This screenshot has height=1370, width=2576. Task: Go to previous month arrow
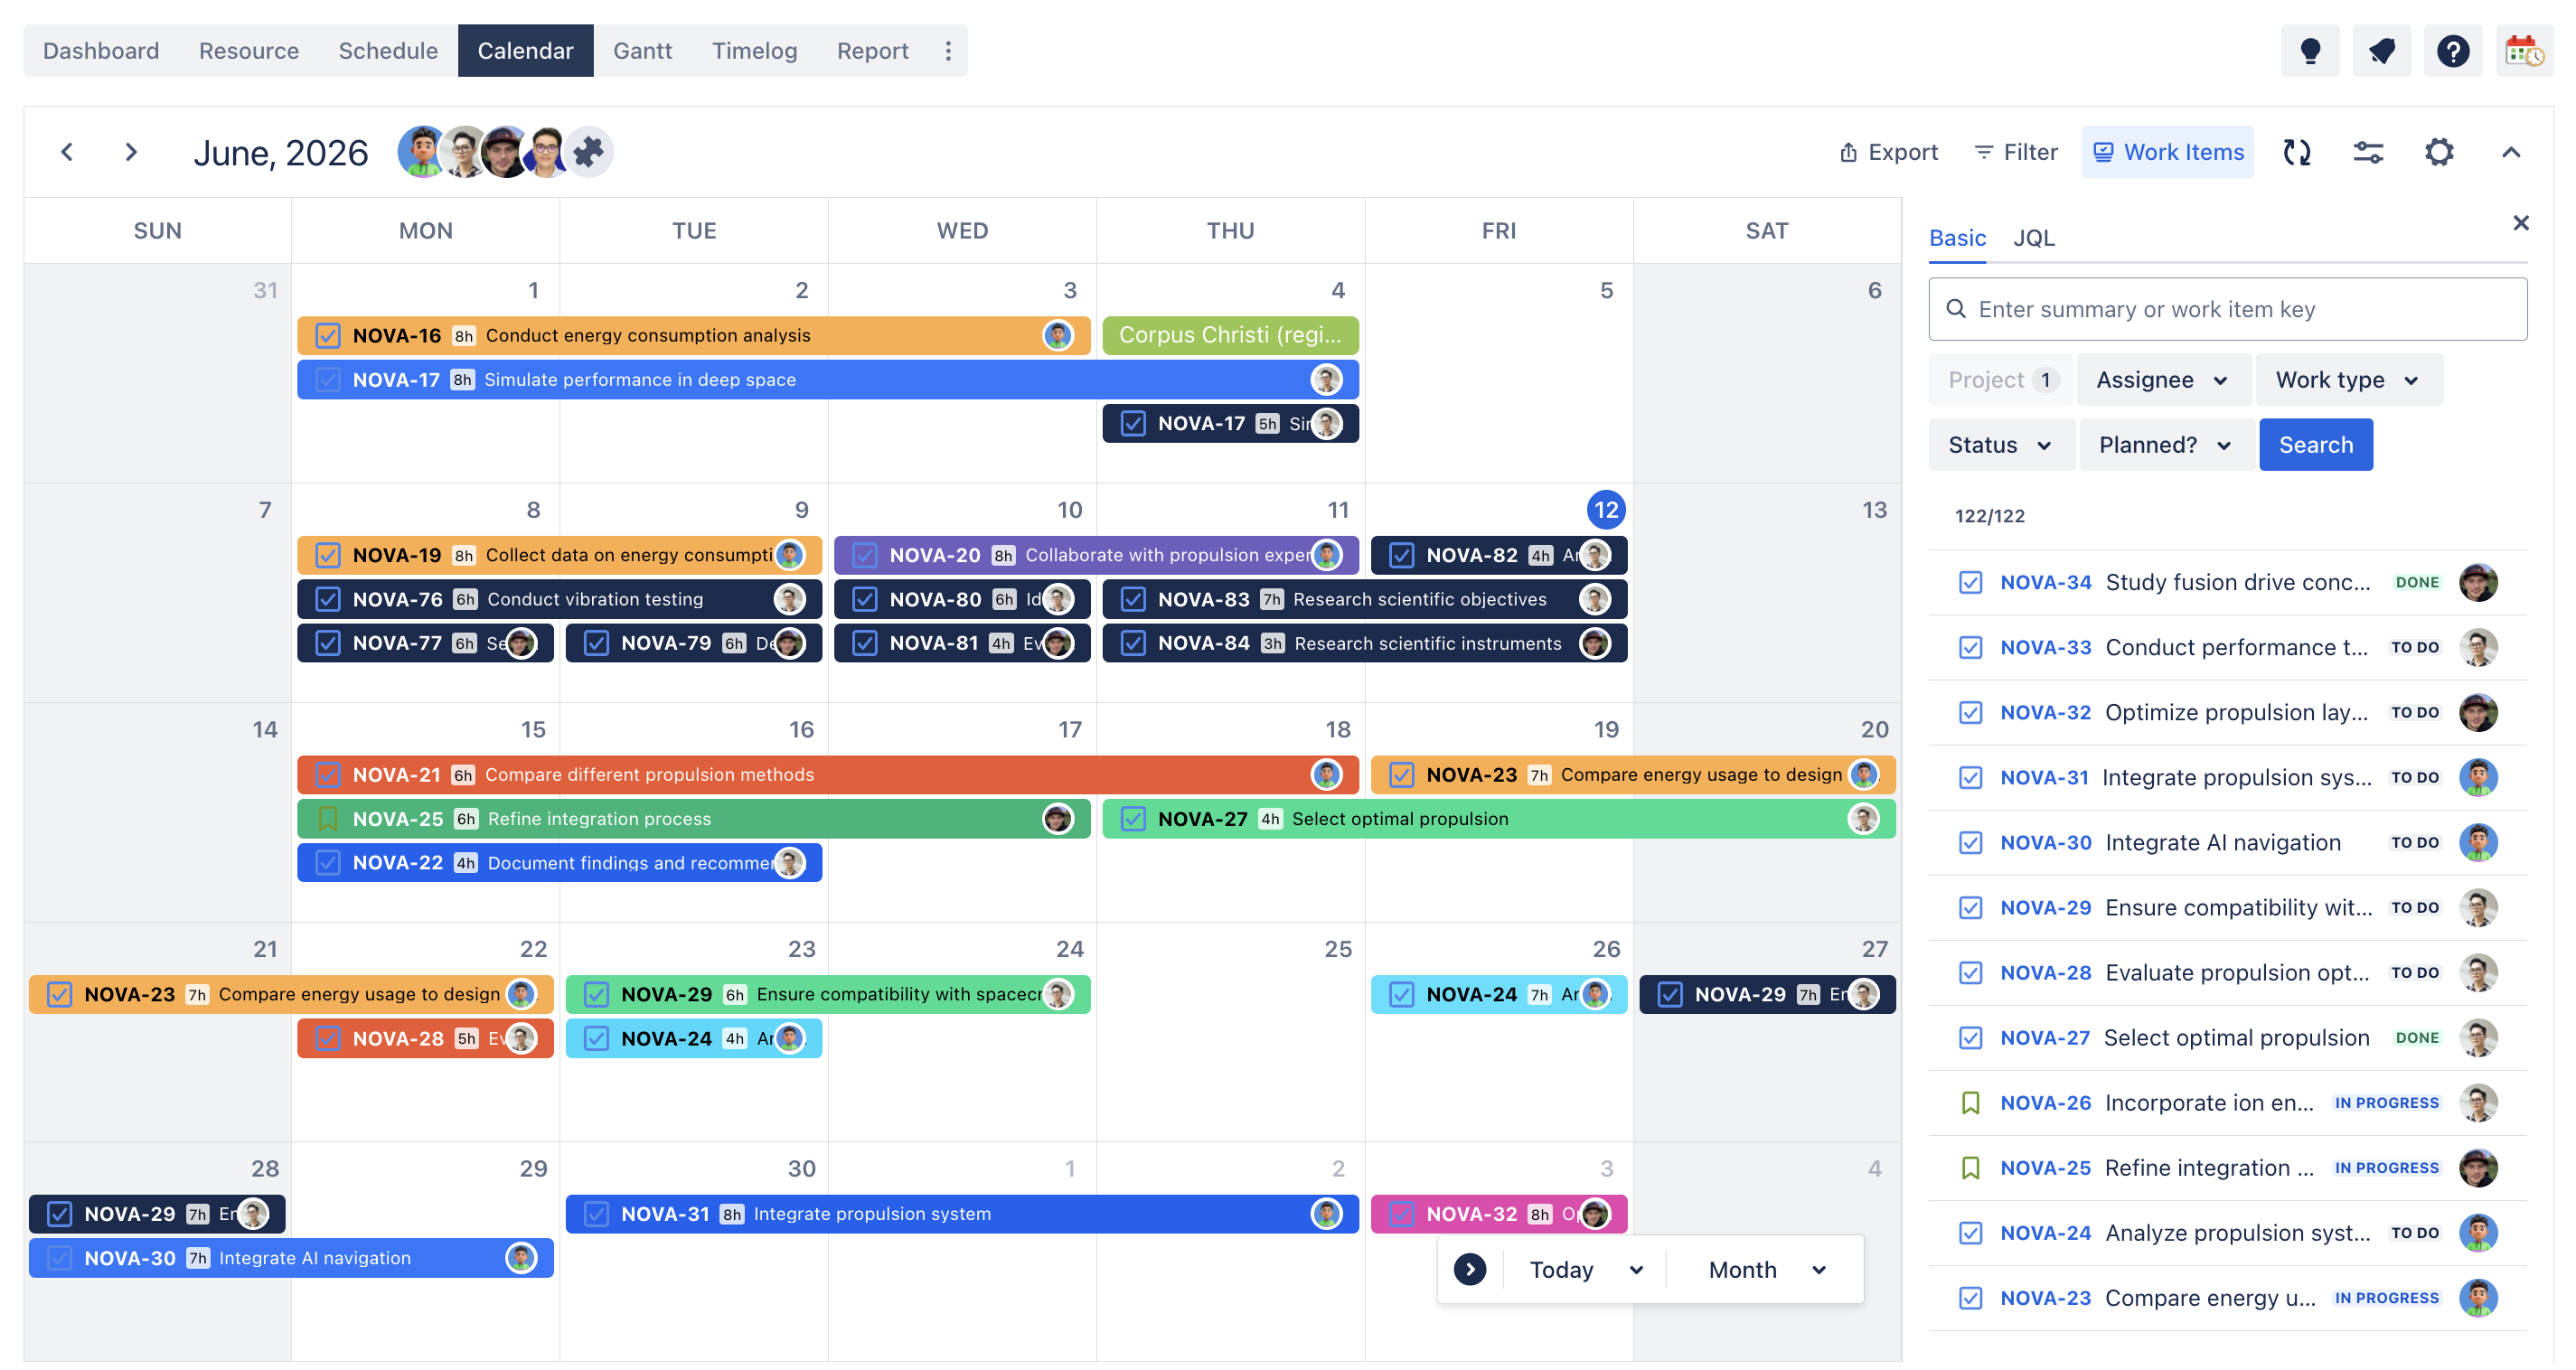[67, 152]
